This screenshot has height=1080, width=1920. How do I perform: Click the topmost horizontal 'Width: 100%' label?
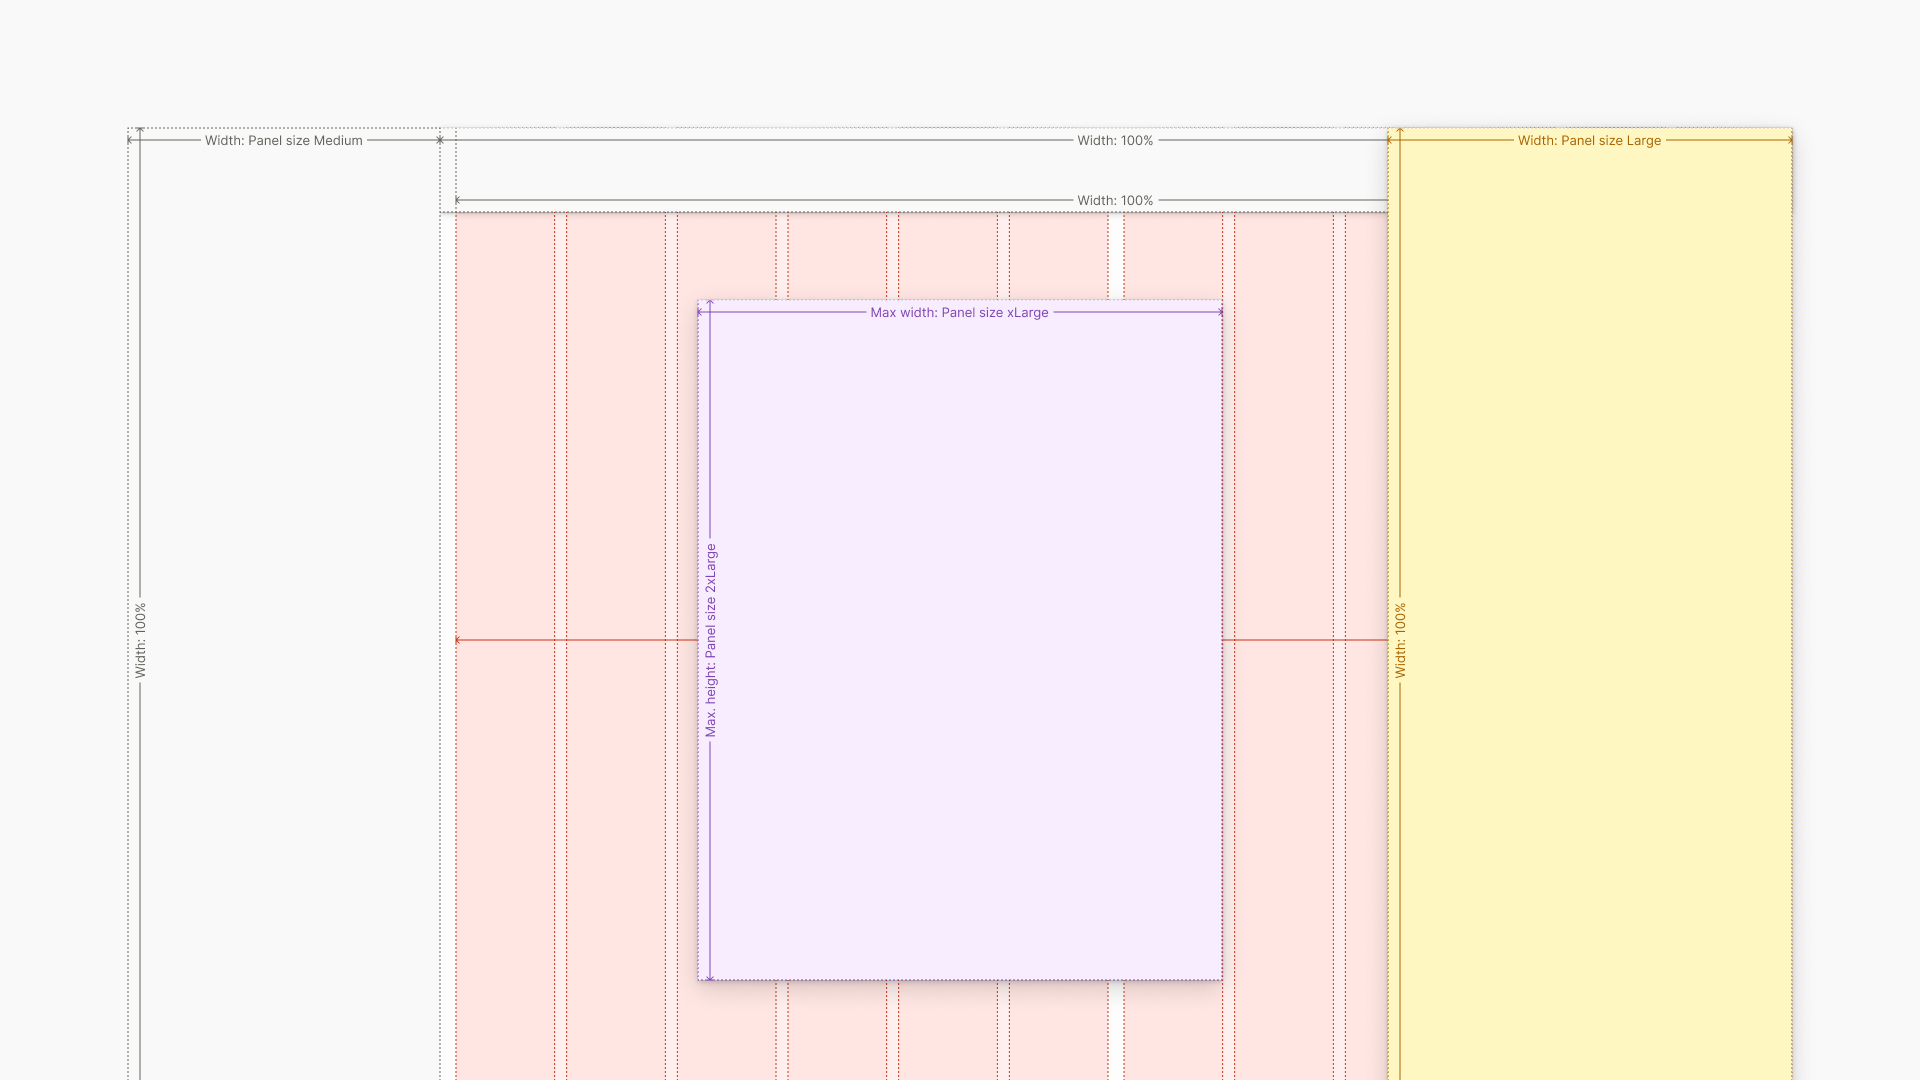coord(1115,141)
